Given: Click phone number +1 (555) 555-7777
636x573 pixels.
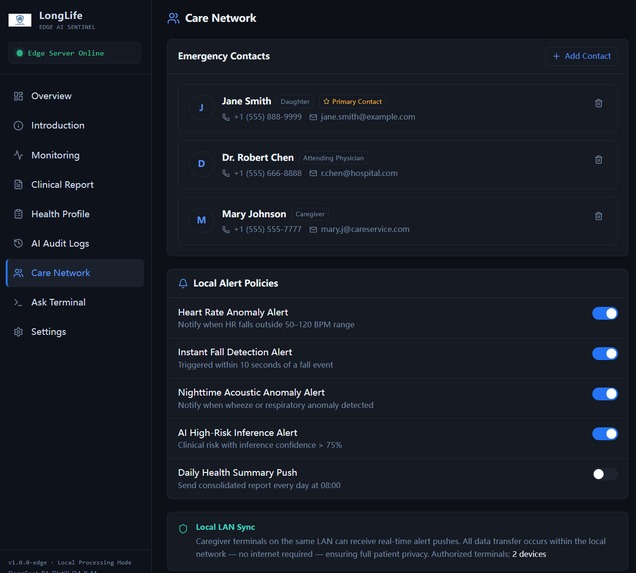Looking at the screenshot, I should (268, 230).
